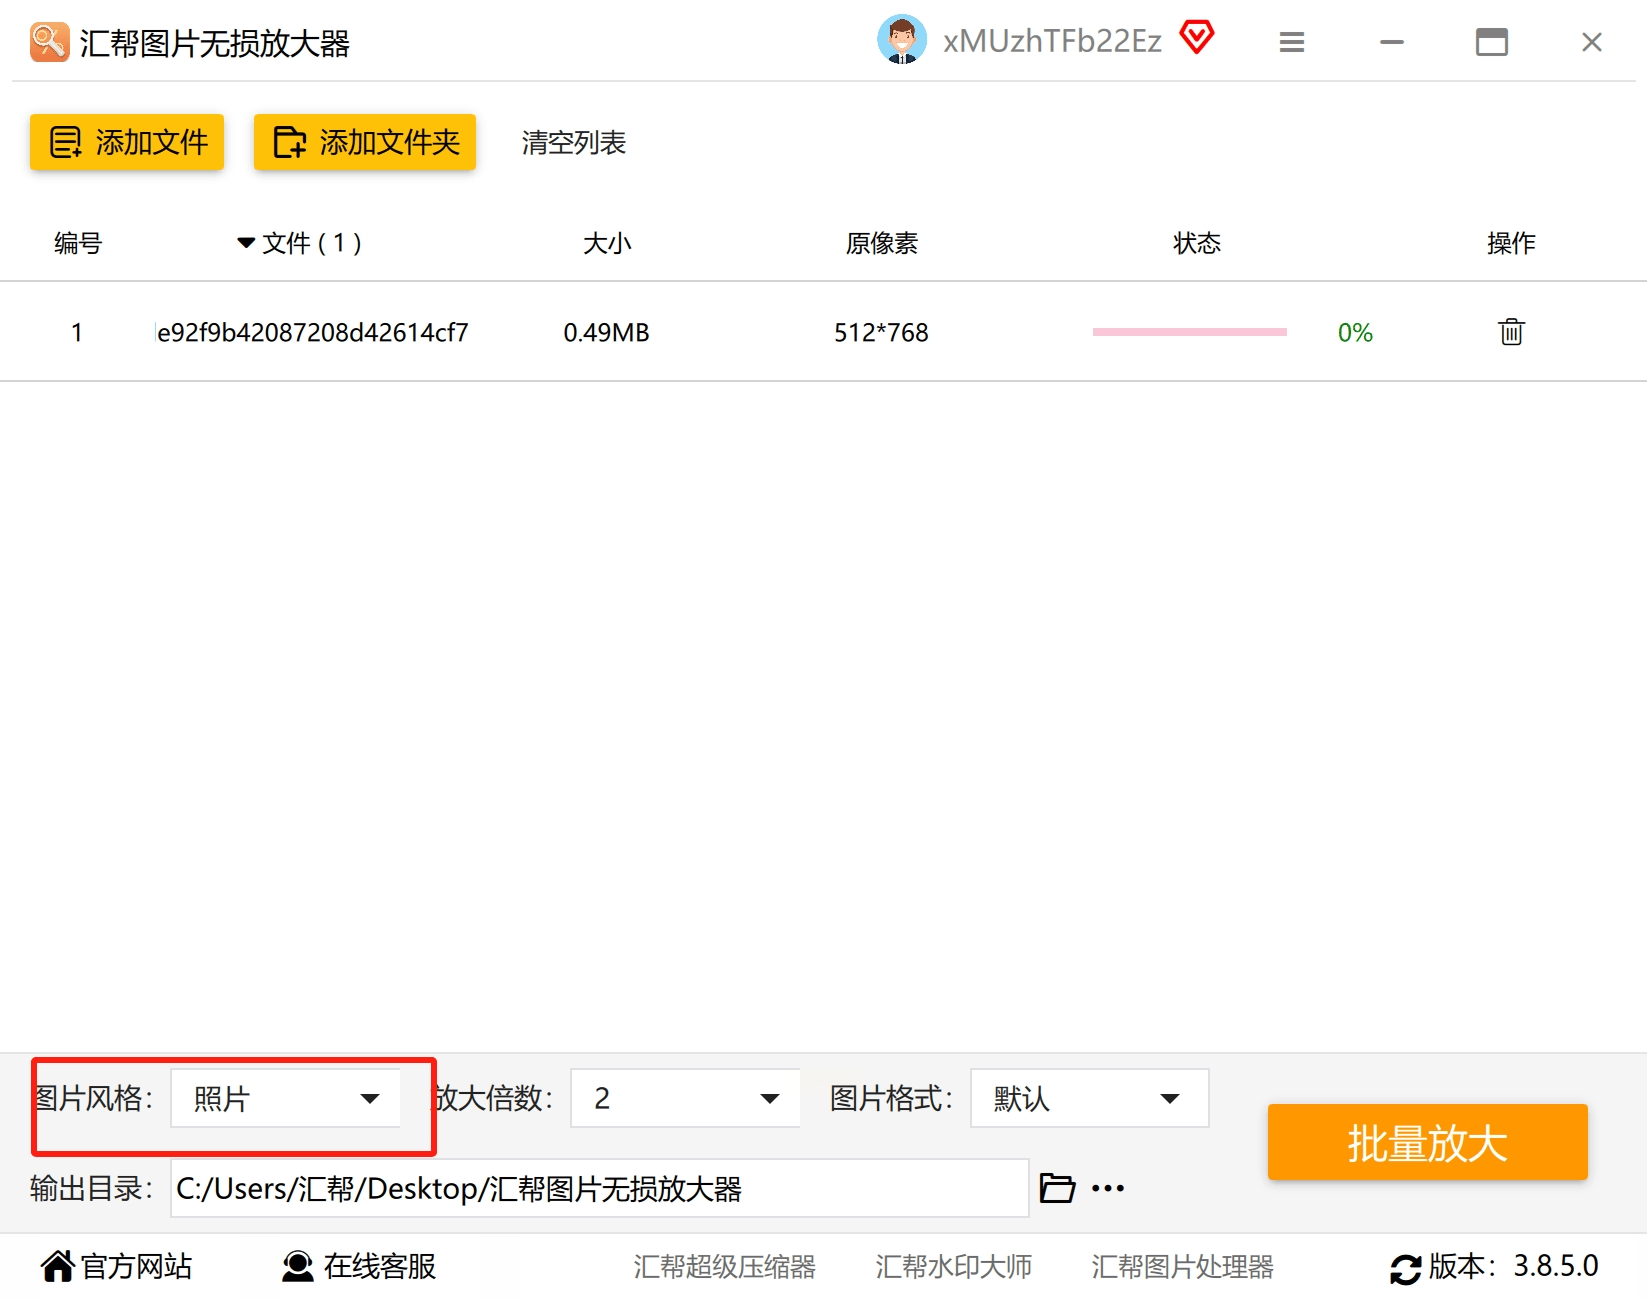Clear the list via 清空列表
Viewport: 1647px width, 1299px height.
pyautogui.click(x=573, y=143)
